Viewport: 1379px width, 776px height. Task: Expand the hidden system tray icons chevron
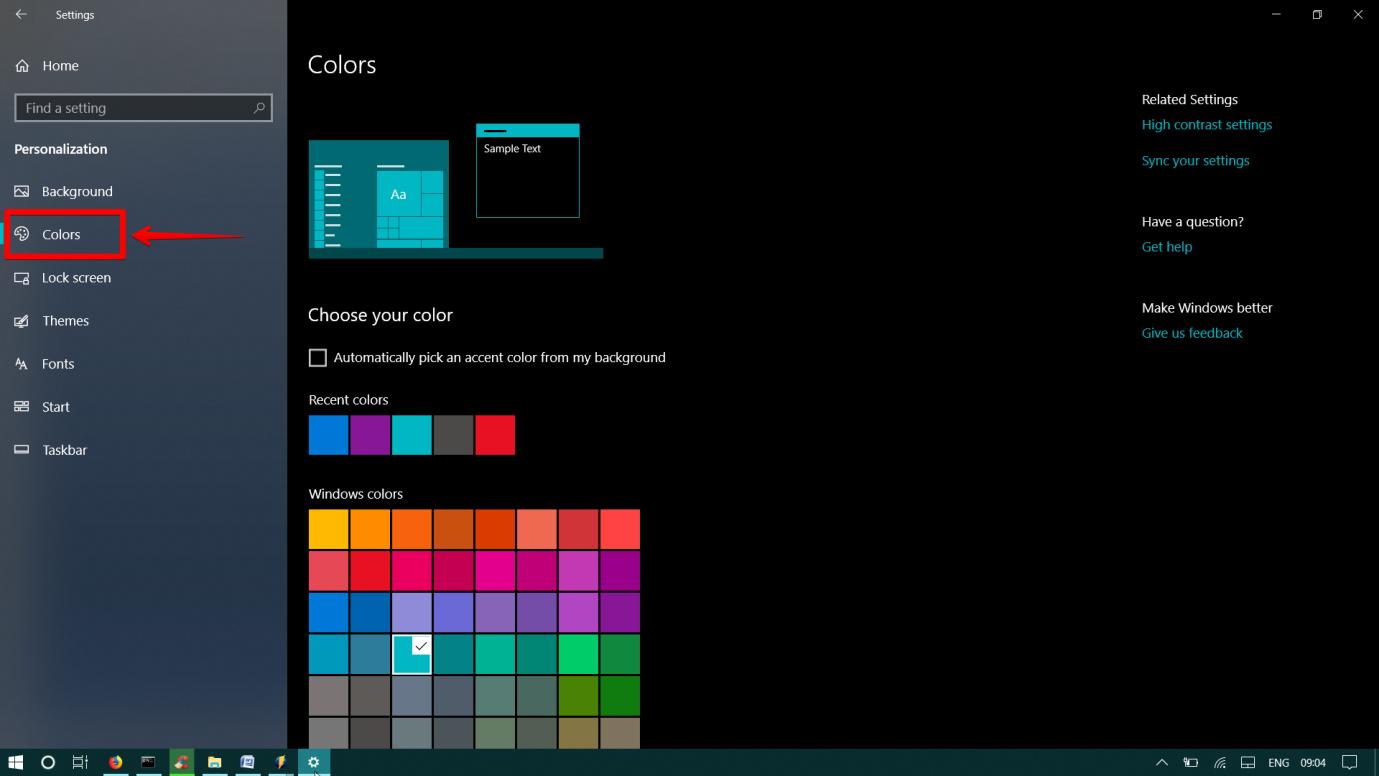(x=1161, y=762)
